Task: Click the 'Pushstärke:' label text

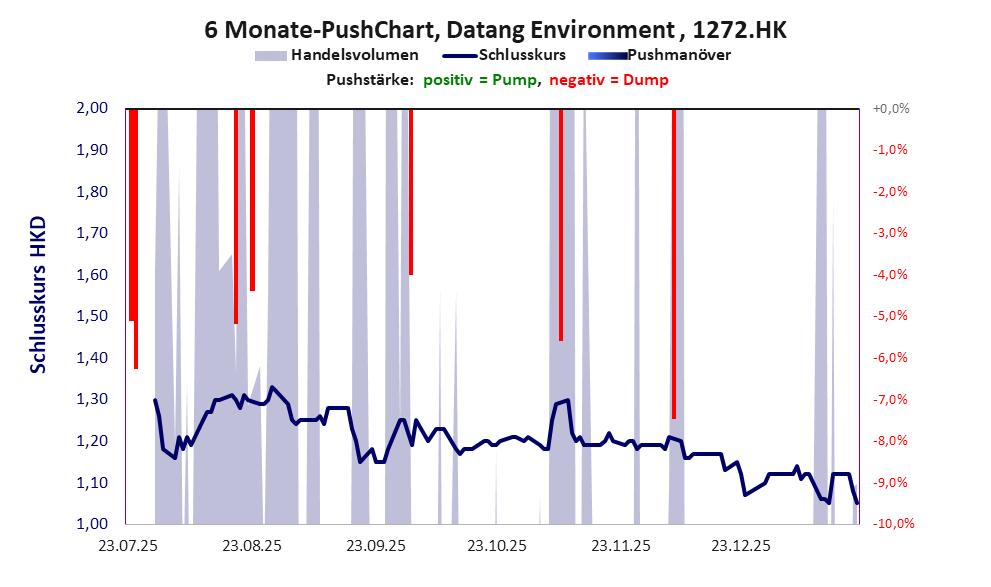Action: click(369, 80)
